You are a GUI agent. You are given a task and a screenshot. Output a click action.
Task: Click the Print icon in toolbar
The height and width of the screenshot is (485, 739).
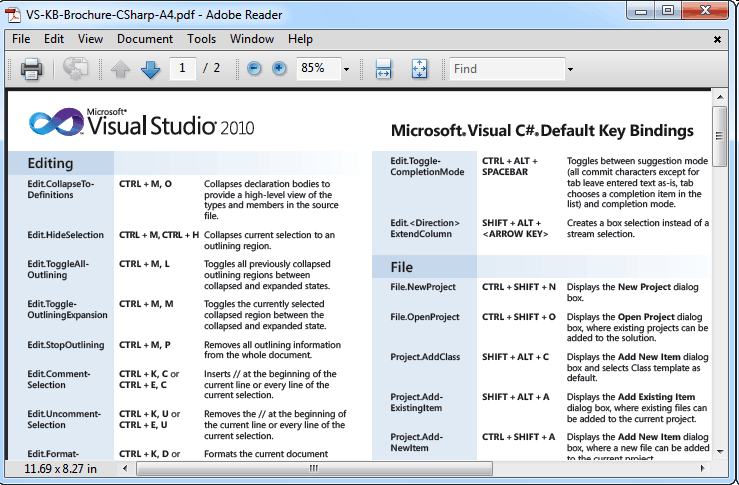point(32,69)
